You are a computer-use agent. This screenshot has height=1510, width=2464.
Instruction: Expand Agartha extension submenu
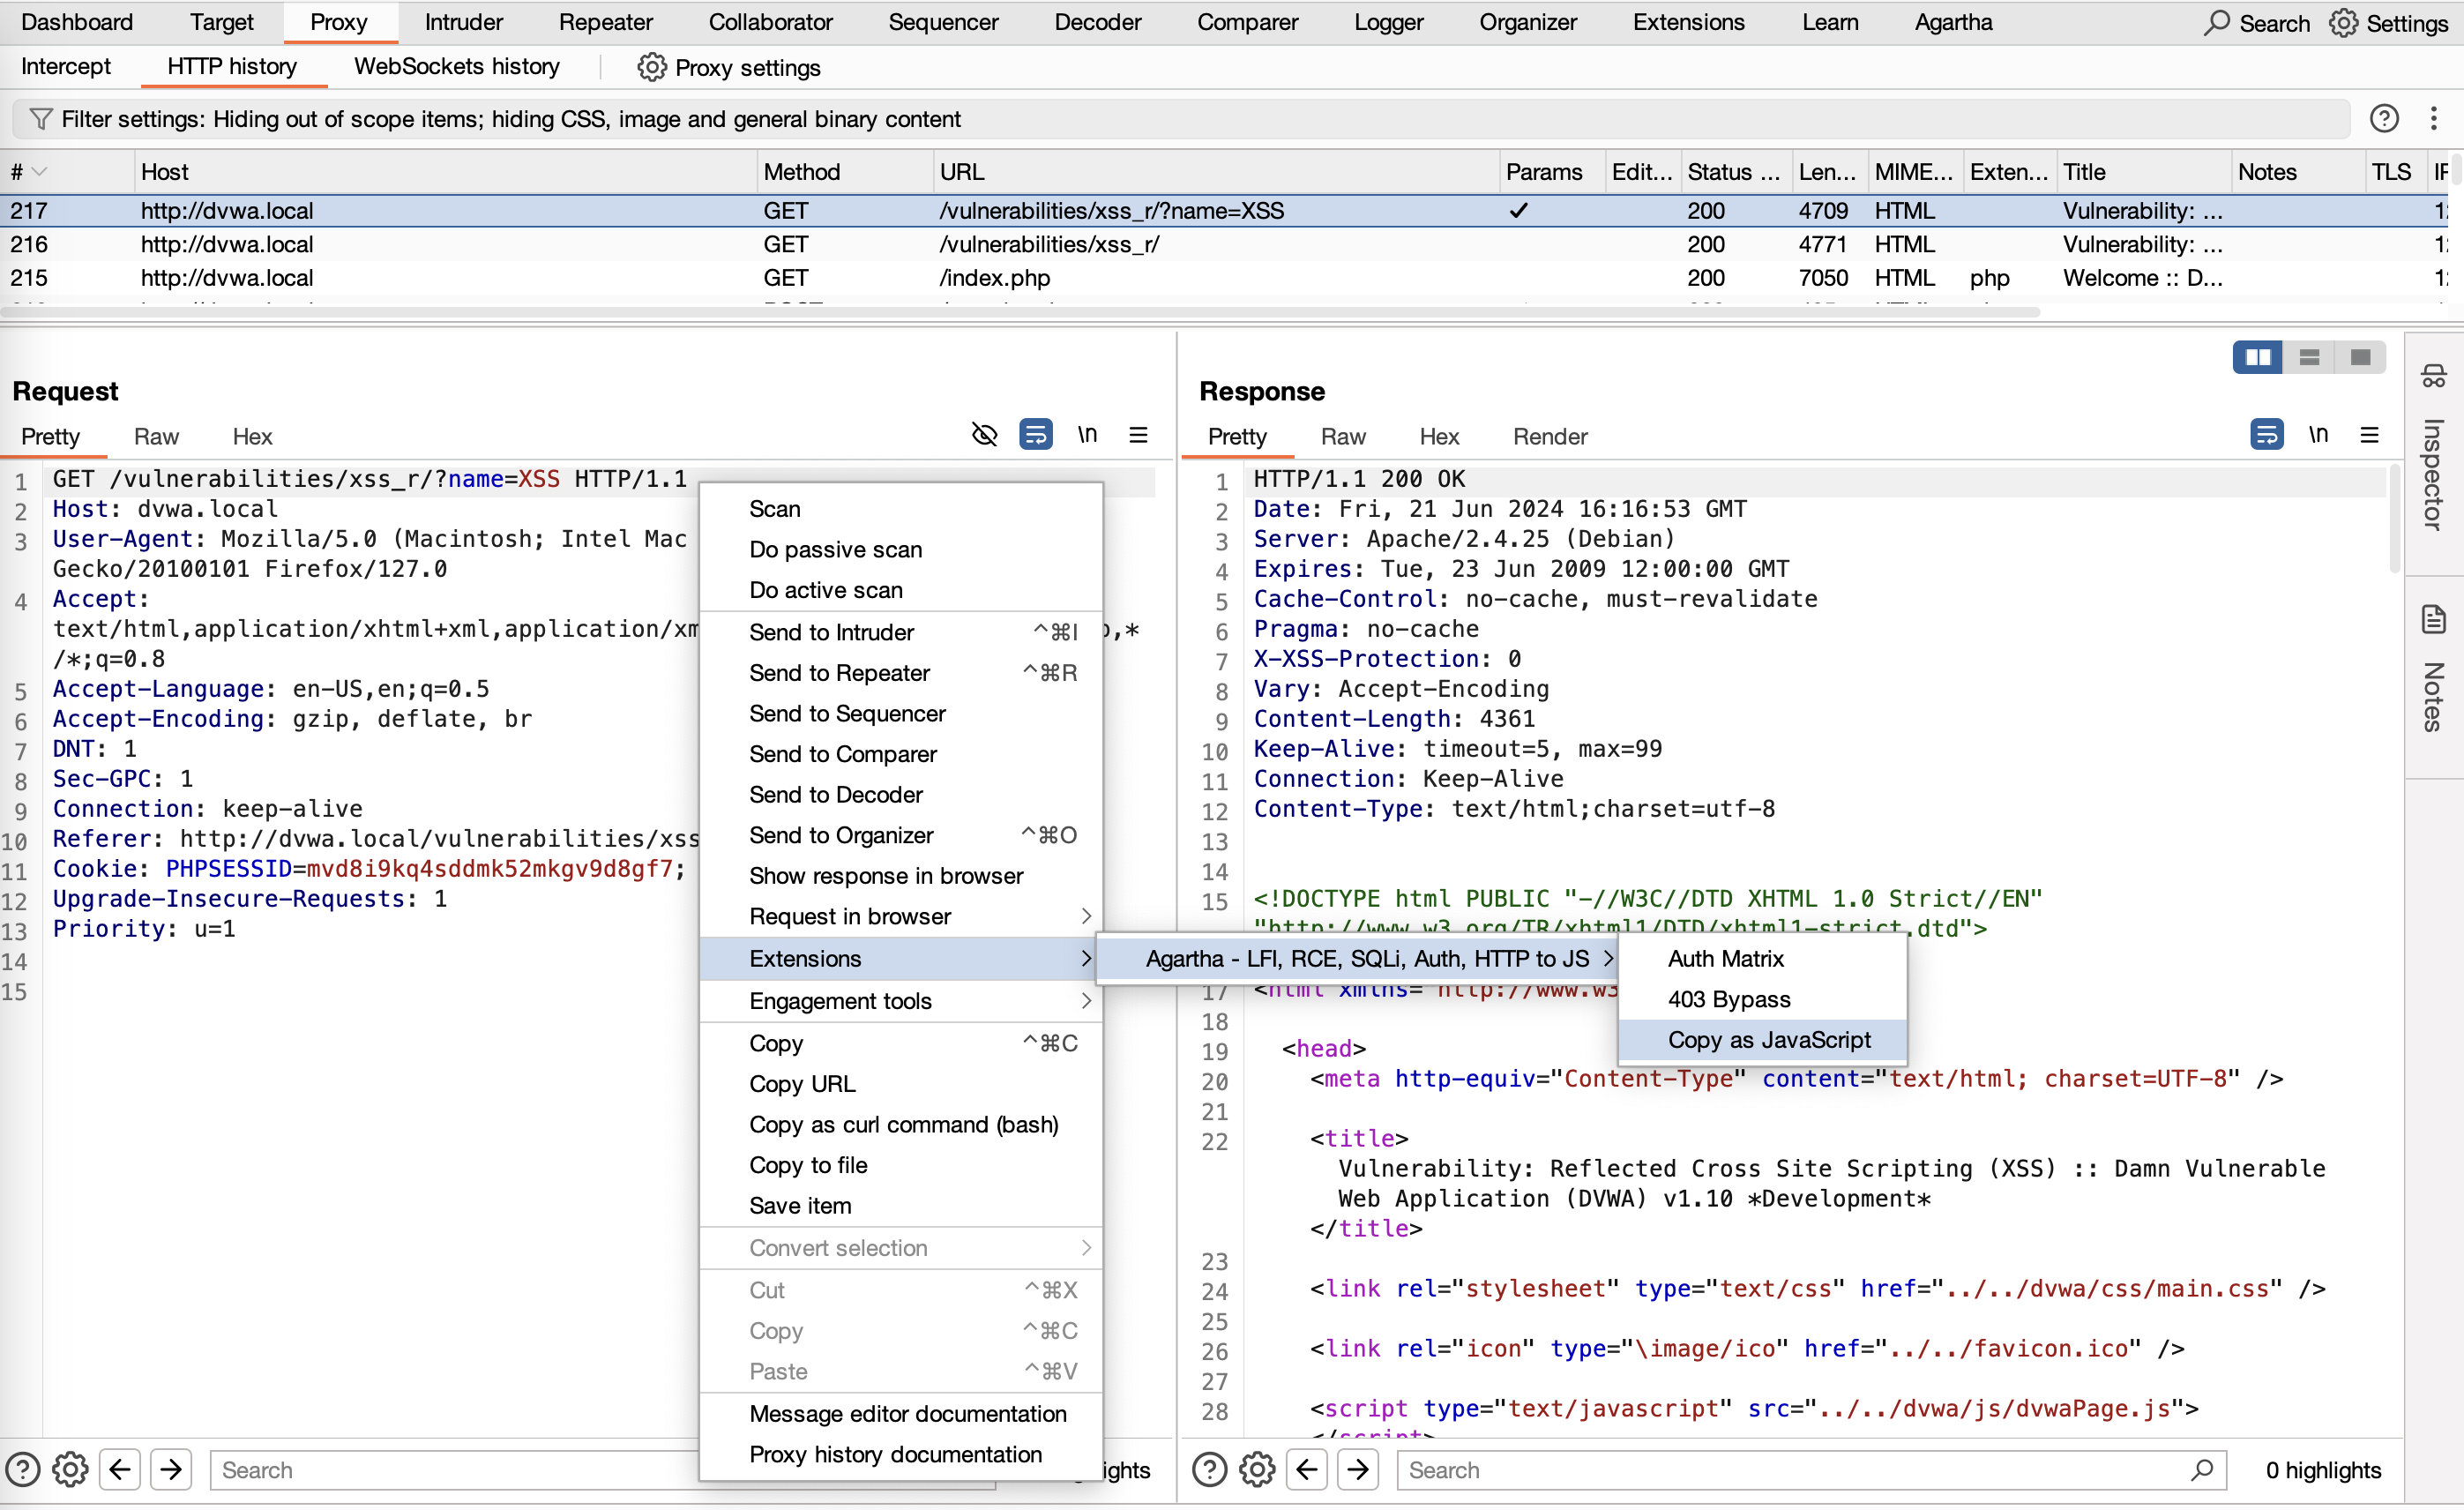coord(1358,958)
